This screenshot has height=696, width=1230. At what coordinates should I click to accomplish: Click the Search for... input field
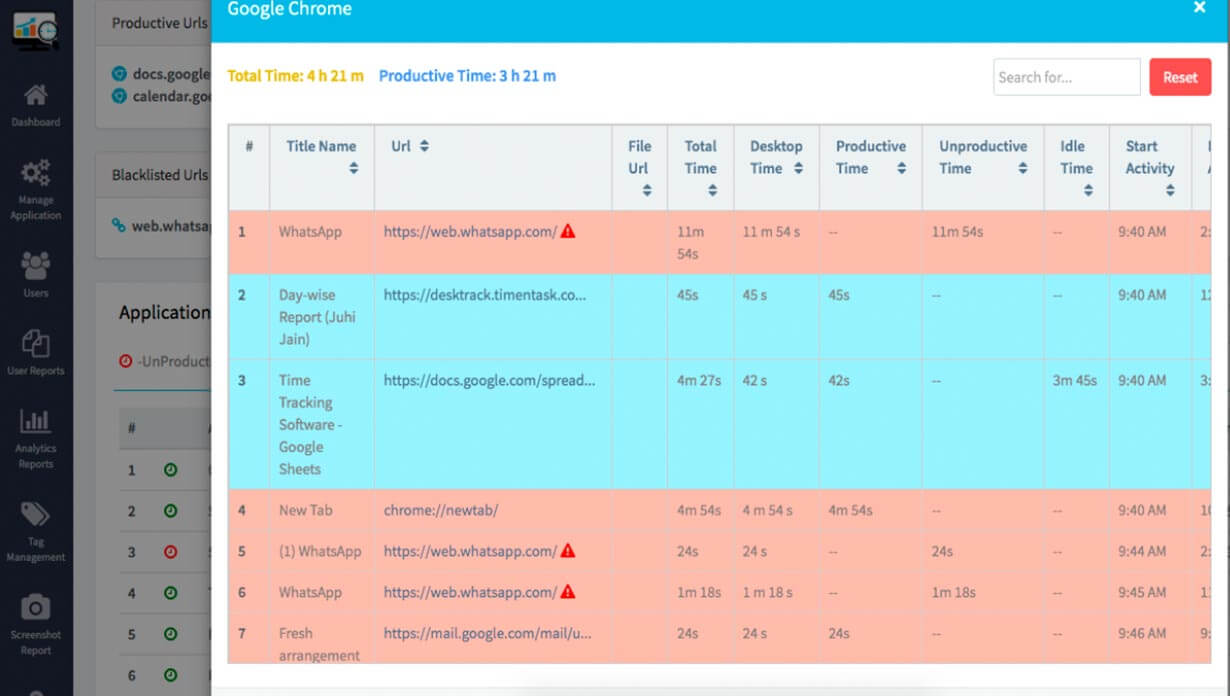click(x=1066, y=77)
